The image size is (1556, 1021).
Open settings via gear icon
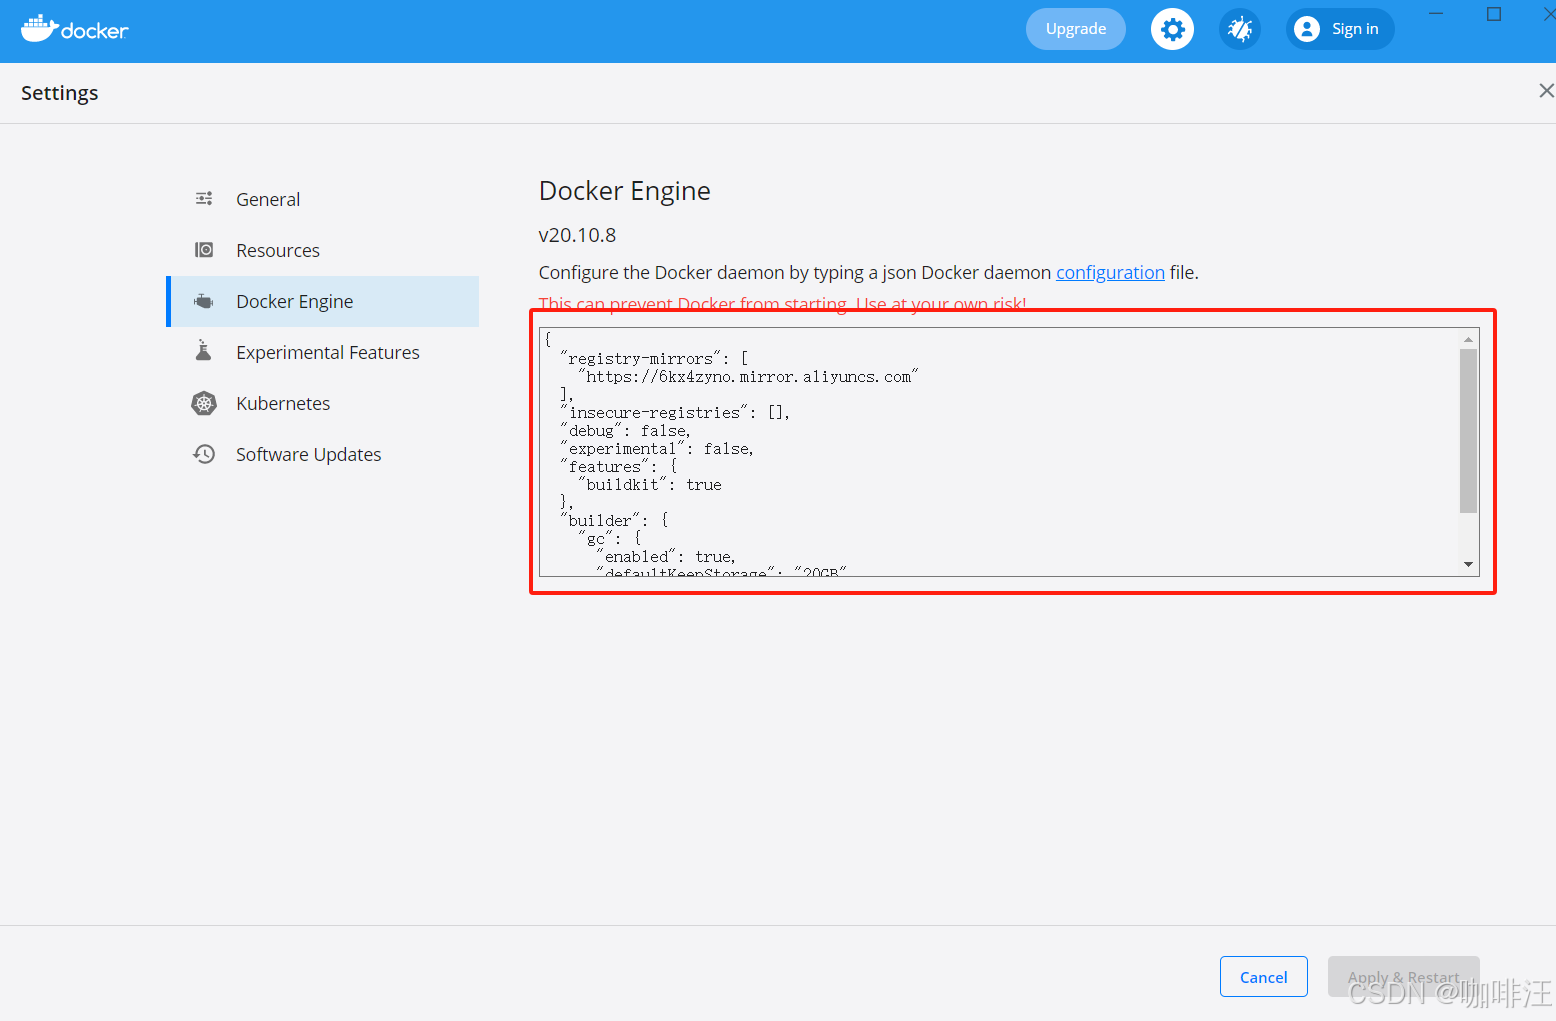[x=1172, y=29]
